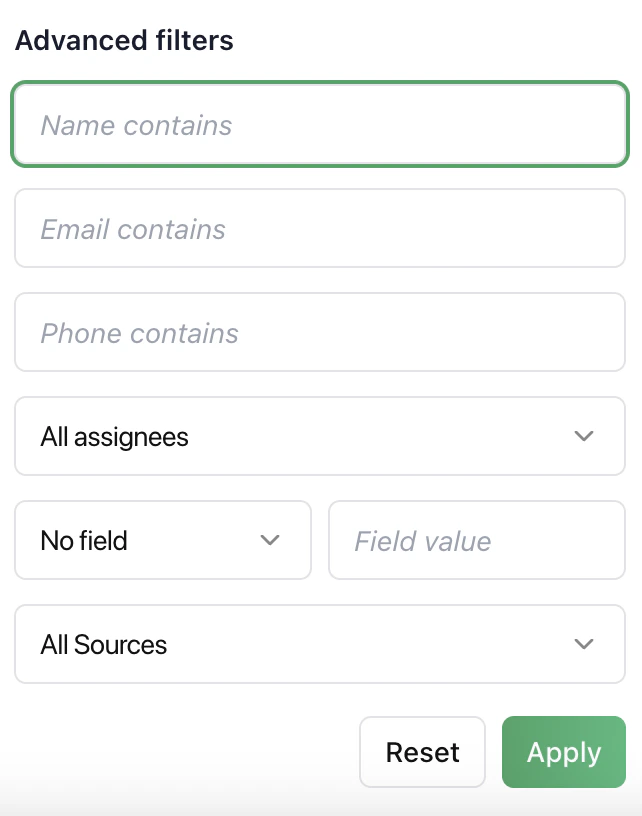Open the All Sources dropdown chevron
The image size is (642, 816).
tap(585, 644)
